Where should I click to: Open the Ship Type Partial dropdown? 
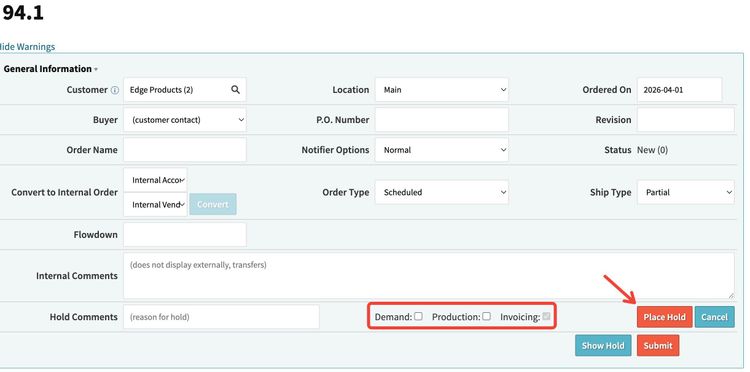pos(685,192)
